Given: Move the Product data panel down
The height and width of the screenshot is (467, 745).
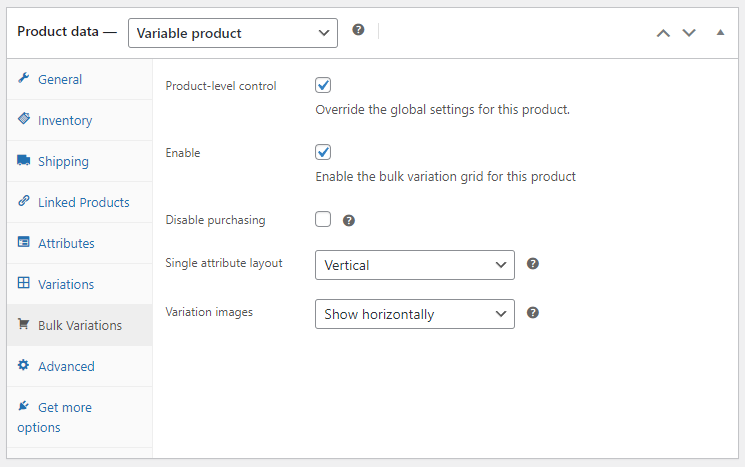Looking at the screenshot, I should click(x=689, y=33).
